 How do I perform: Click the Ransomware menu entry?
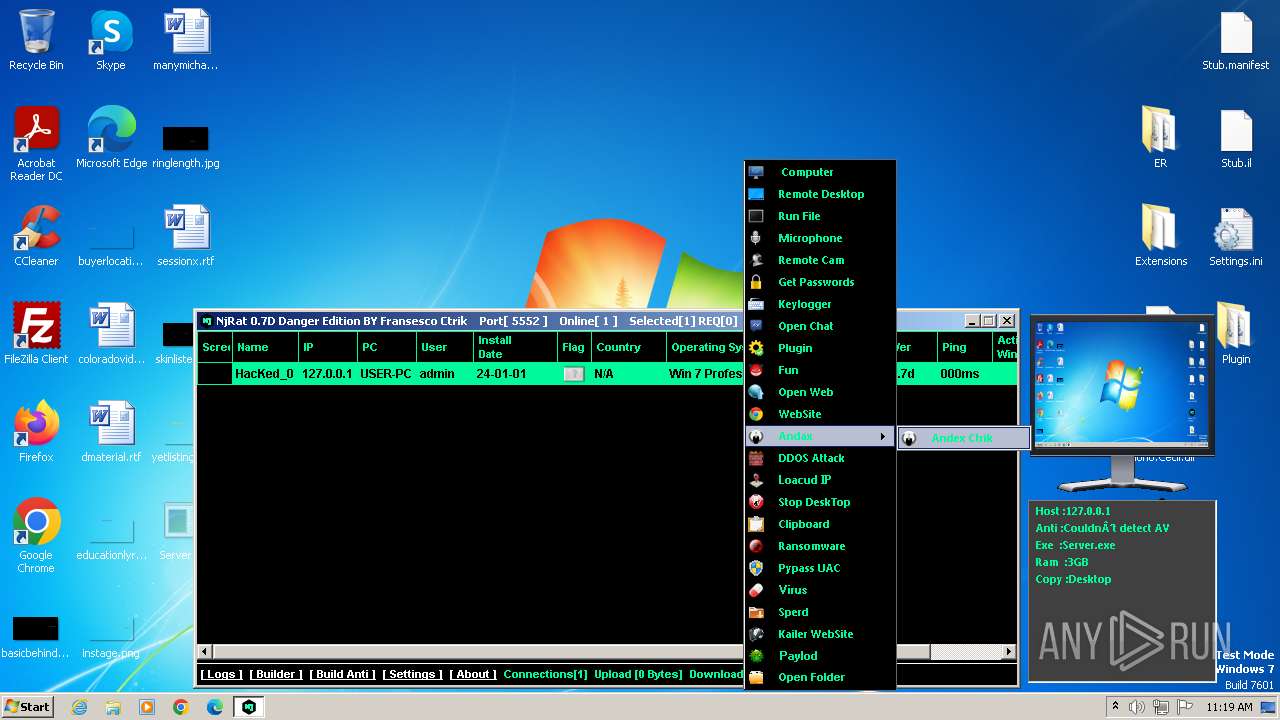coord(820,546)
